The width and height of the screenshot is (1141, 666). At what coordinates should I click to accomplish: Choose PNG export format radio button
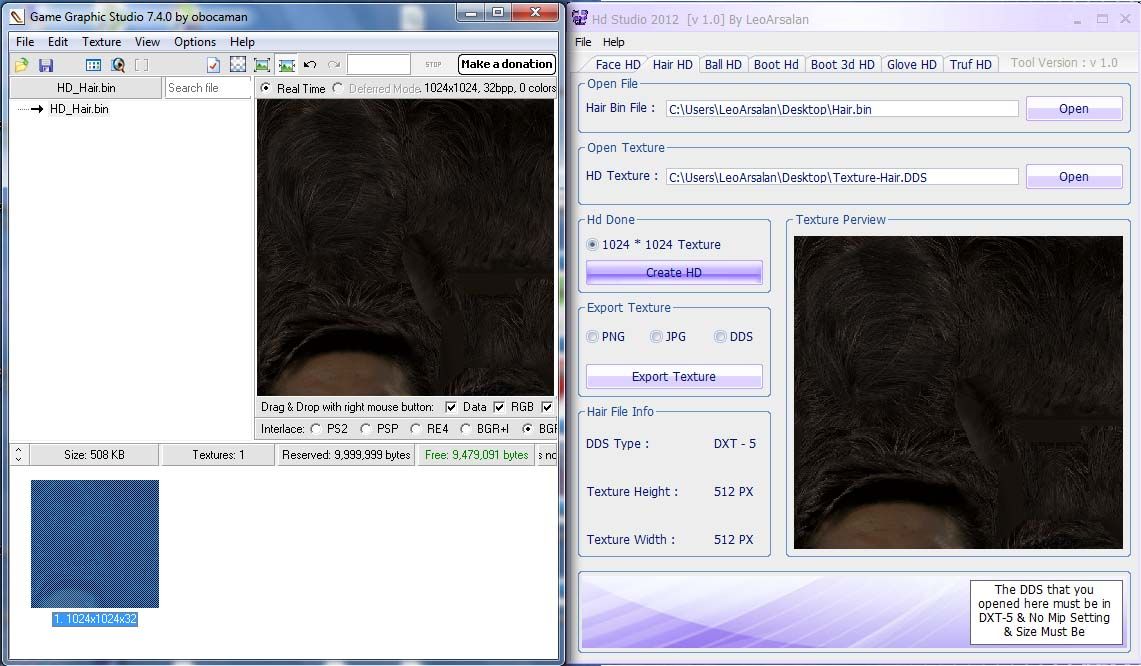(x=592, y=337)
